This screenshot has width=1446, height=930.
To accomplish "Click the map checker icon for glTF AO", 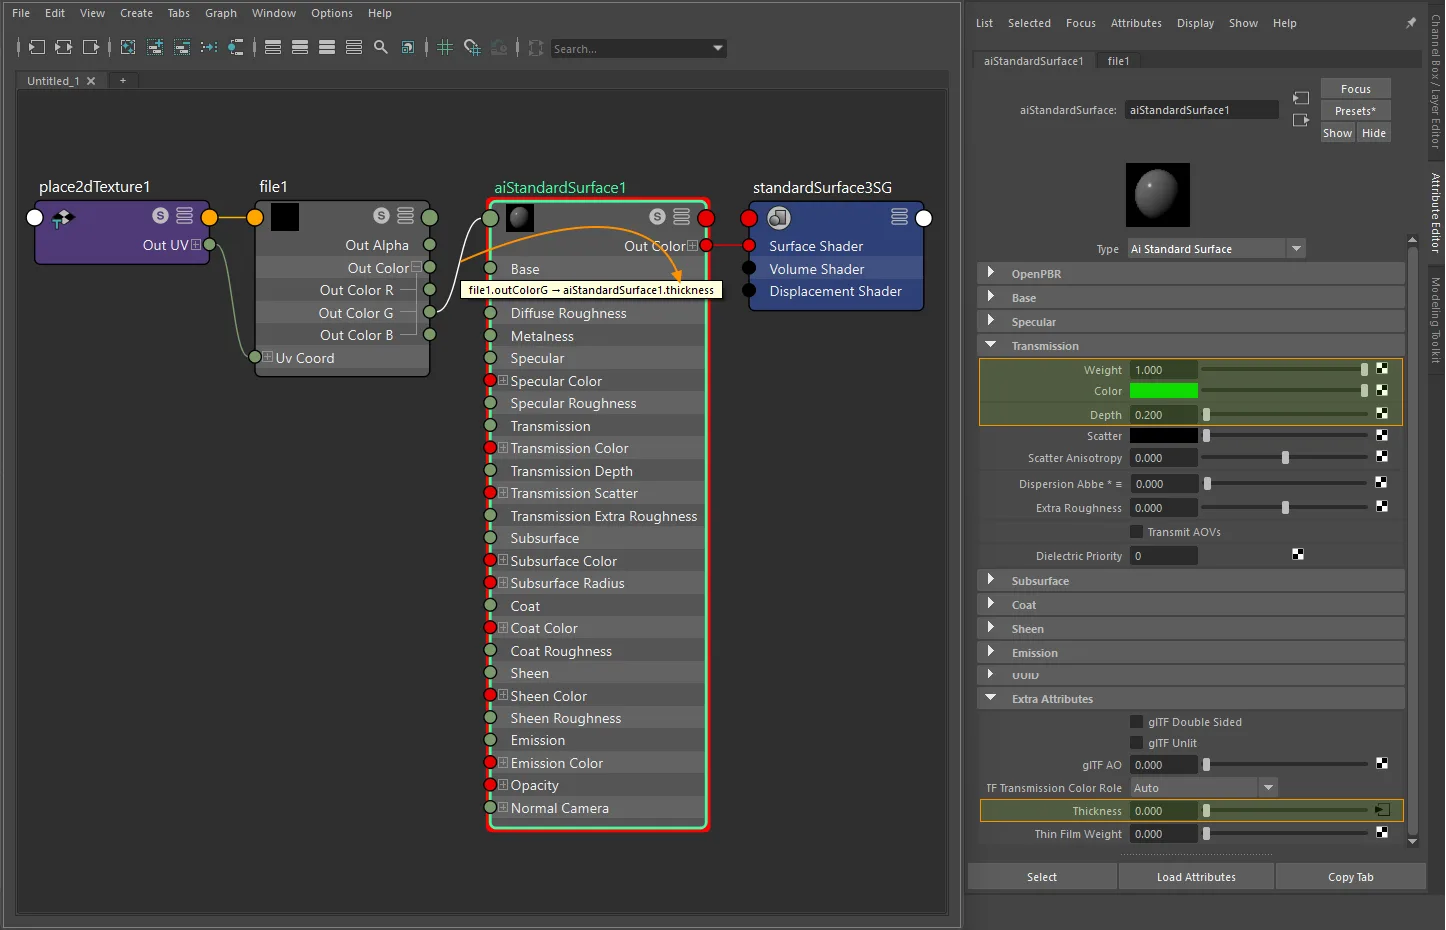I will [x=1382, y=764].
